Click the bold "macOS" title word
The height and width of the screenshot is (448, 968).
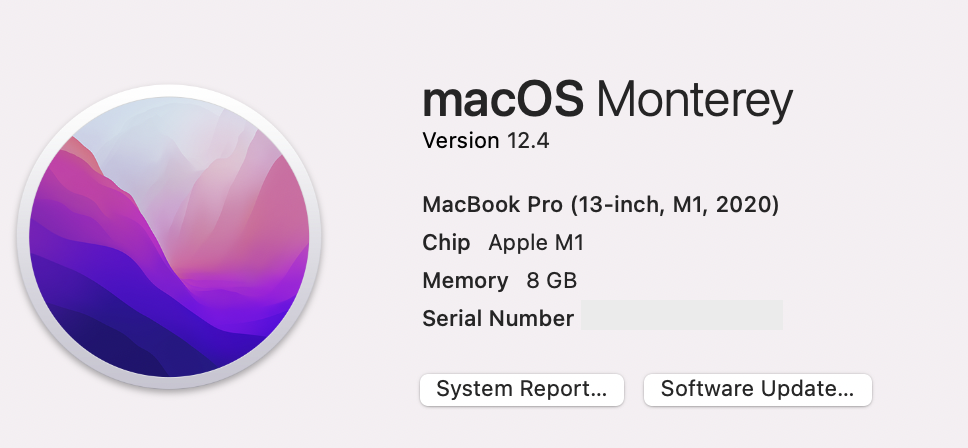tap(502, 101)
